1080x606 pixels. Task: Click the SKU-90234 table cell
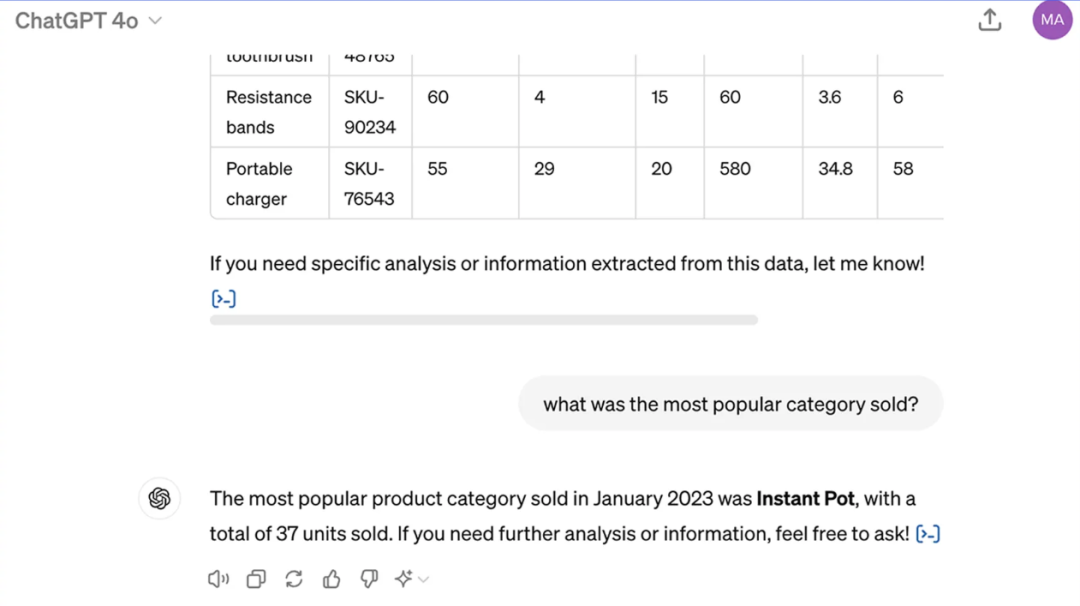pyautogui.click(x=370, y=112)
